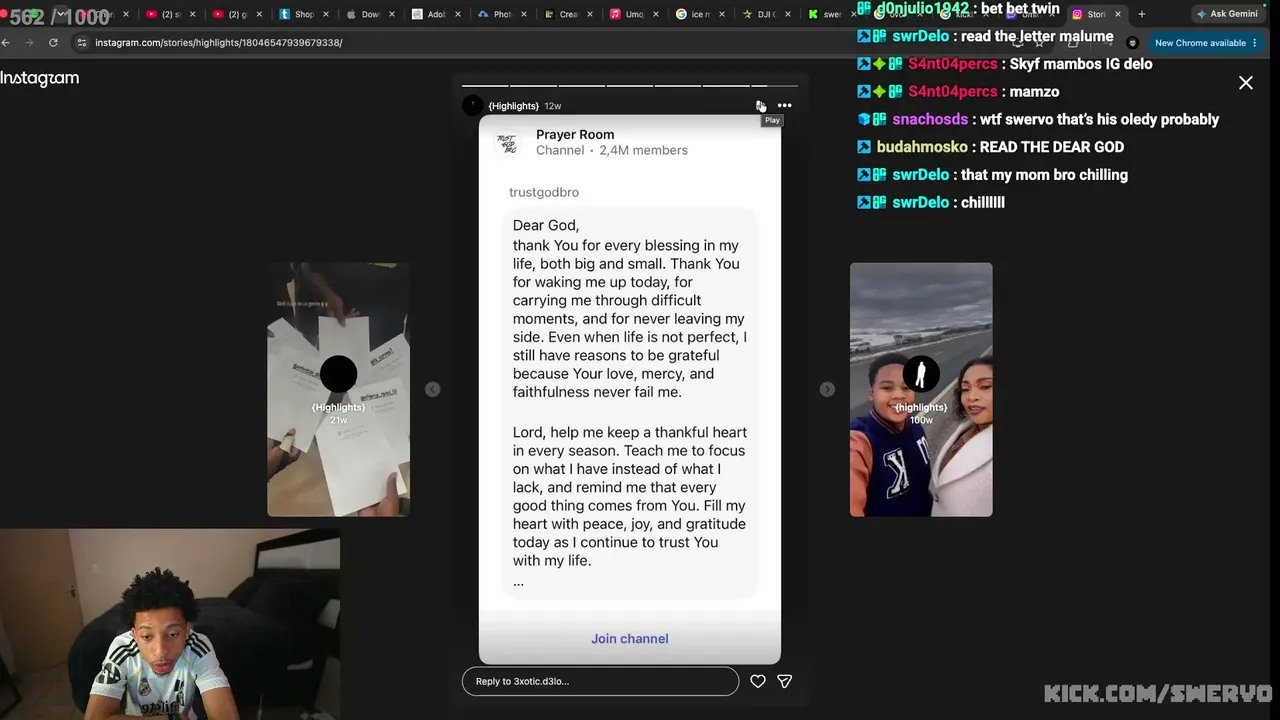Click the instagram.com address bar URL
Image resolution: width=1280 pixels, height=720 pixels.
click(x=219, y=43)
